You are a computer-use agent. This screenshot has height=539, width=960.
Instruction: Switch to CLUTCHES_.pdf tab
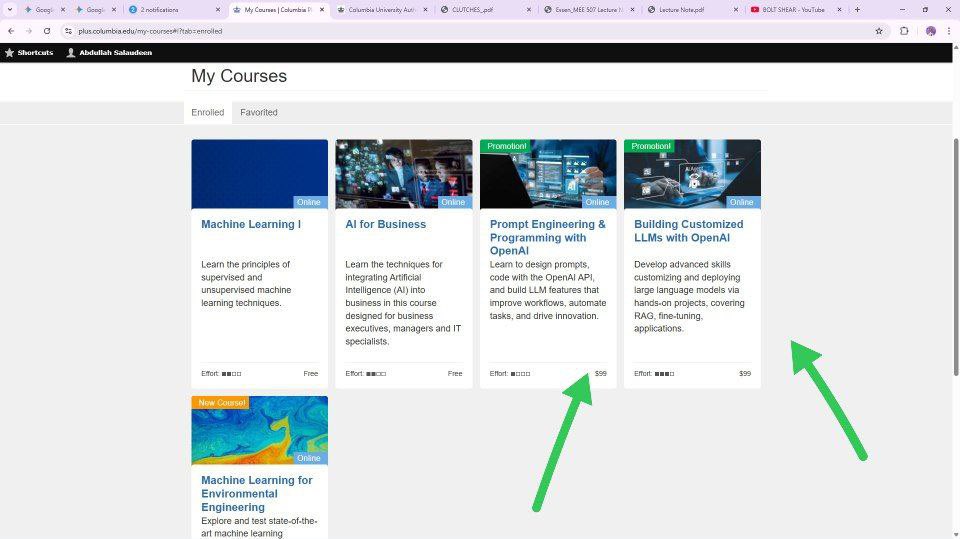point(486,10)
